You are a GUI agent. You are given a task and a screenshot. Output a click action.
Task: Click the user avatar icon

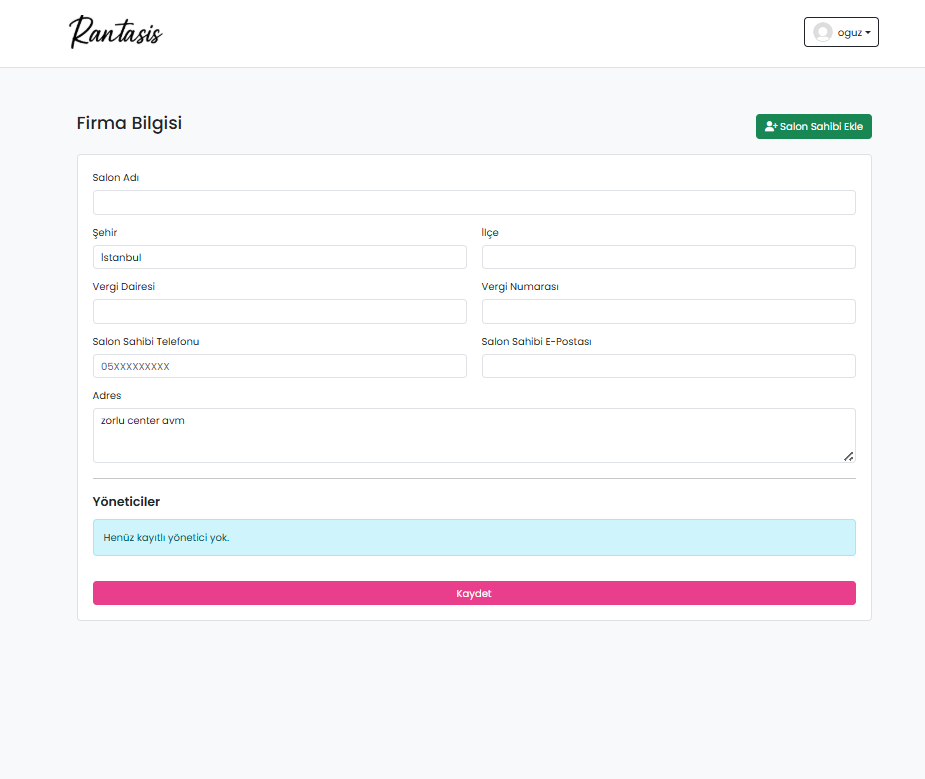point(822,32)
